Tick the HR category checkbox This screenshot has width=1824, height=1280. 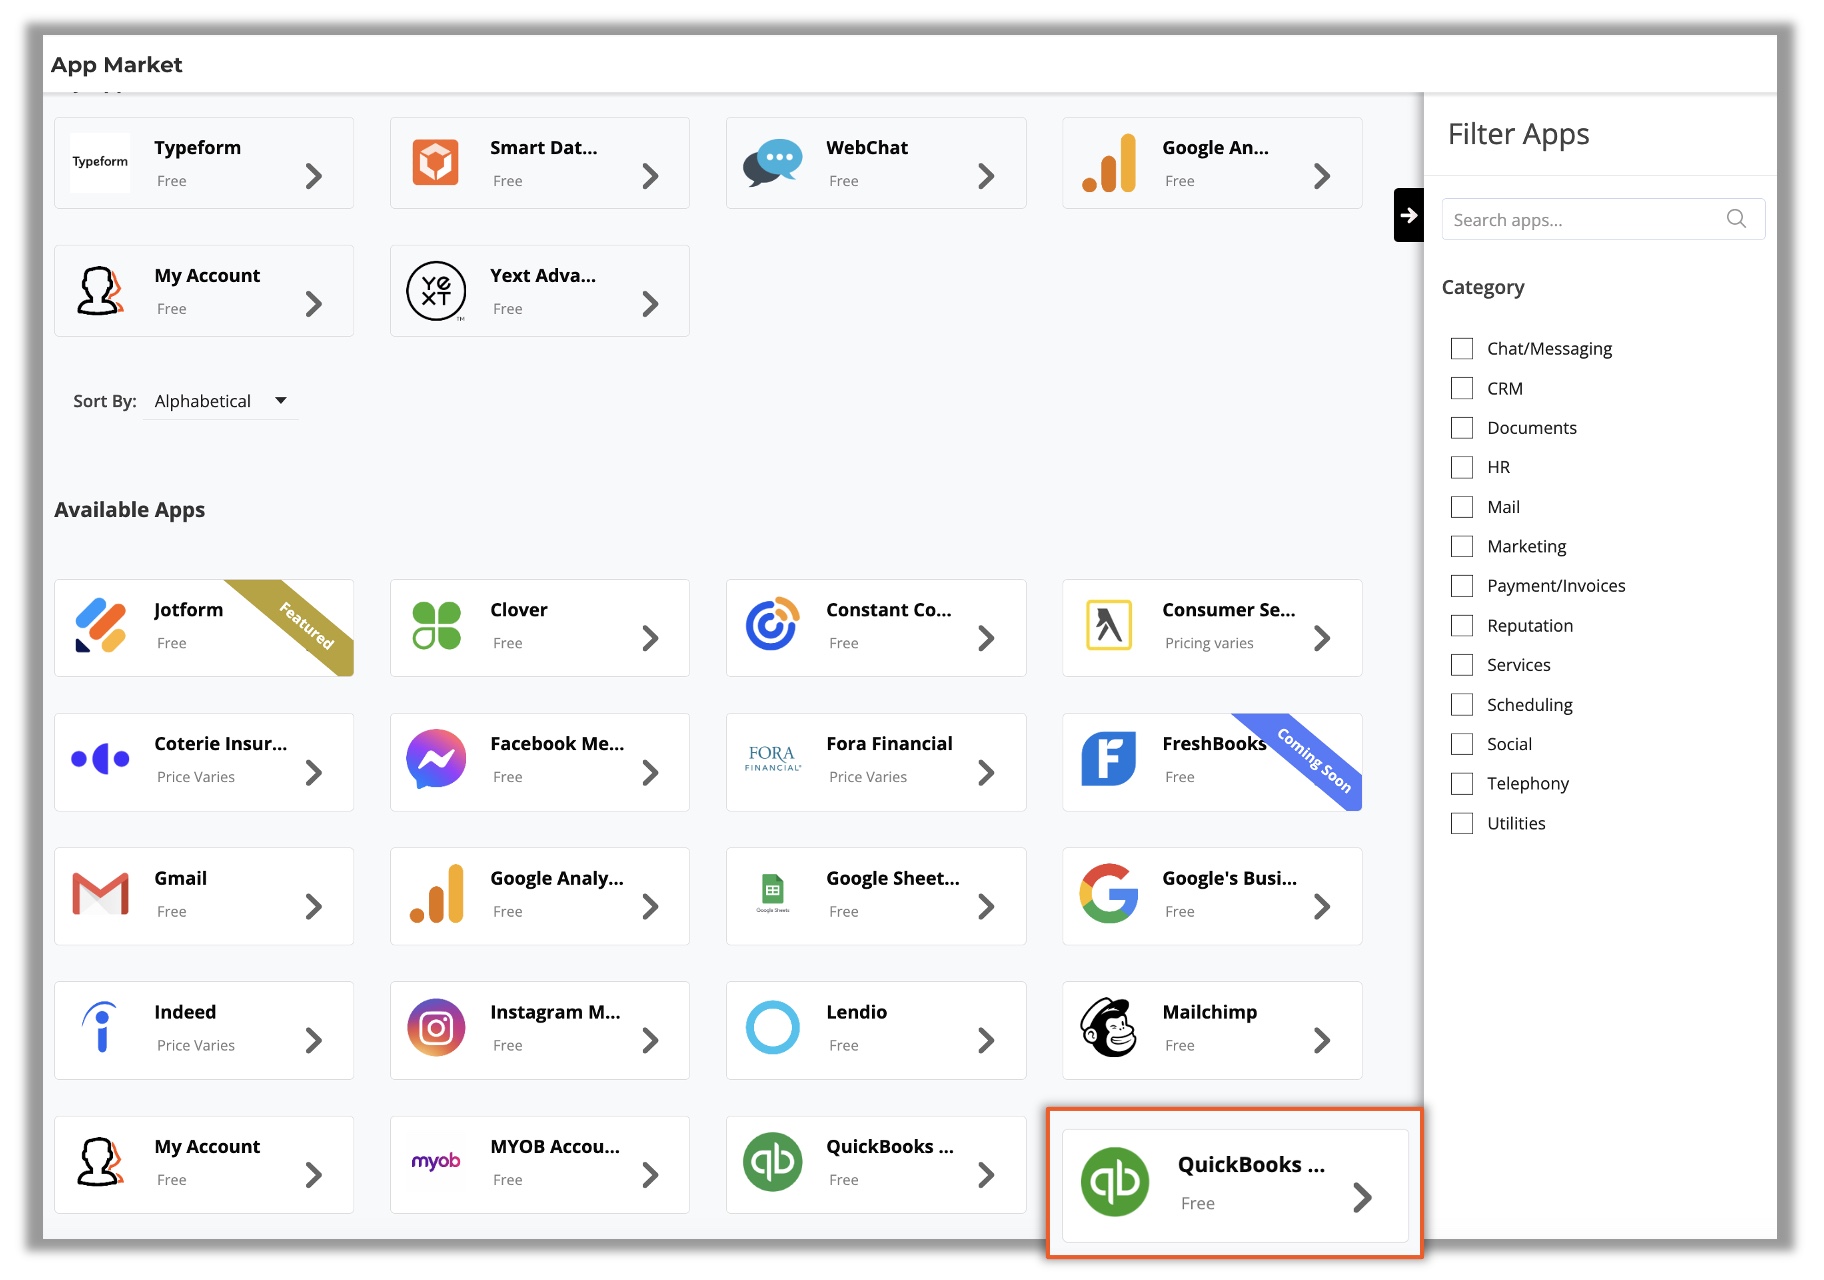1462,467
